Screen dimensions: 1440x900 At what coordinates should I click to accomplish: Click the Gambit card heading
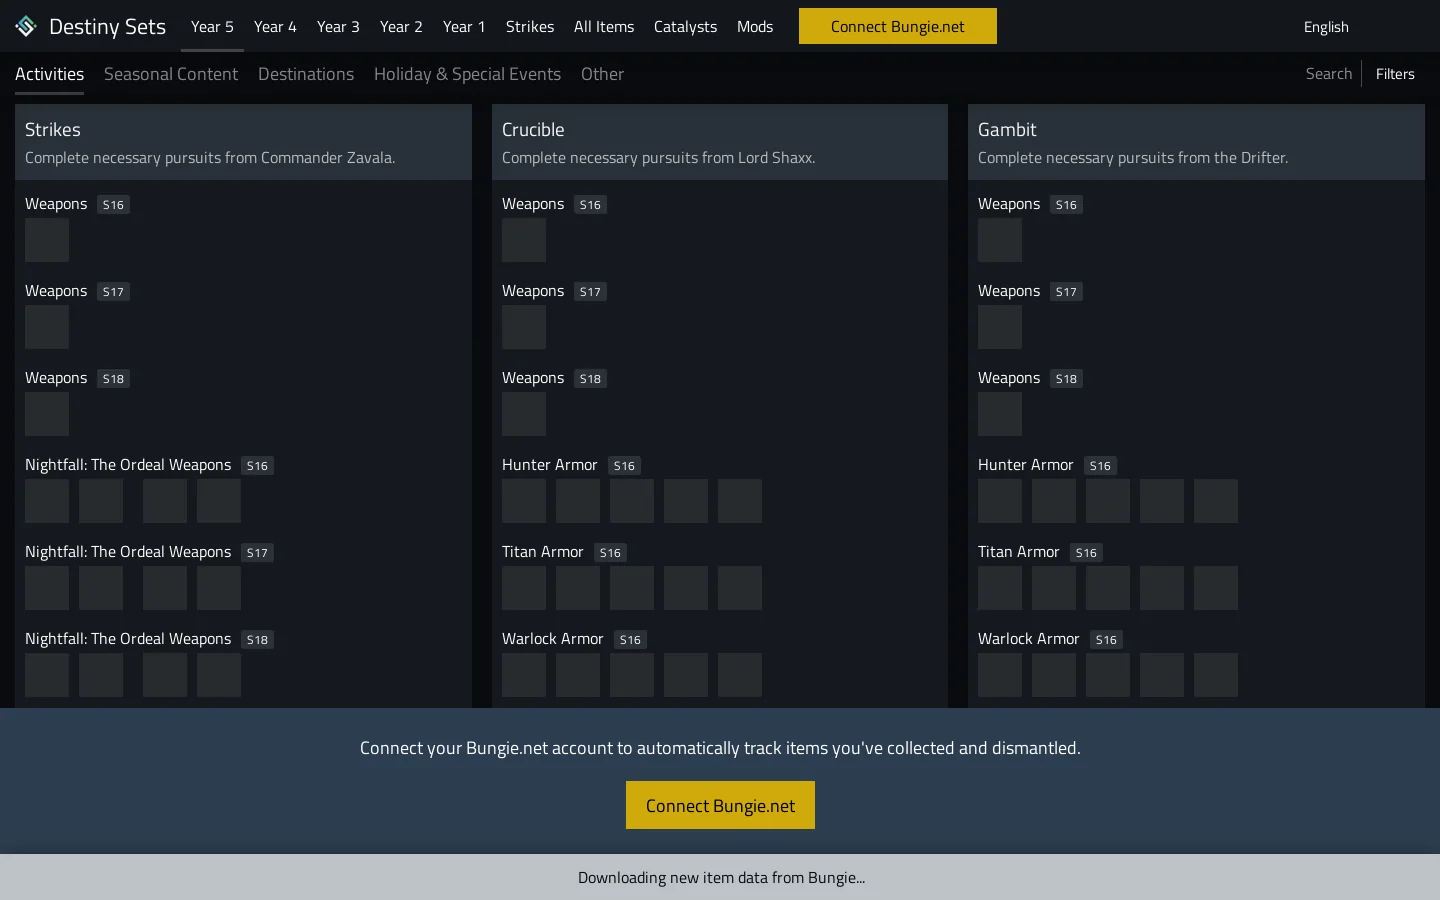point(1007,129)
